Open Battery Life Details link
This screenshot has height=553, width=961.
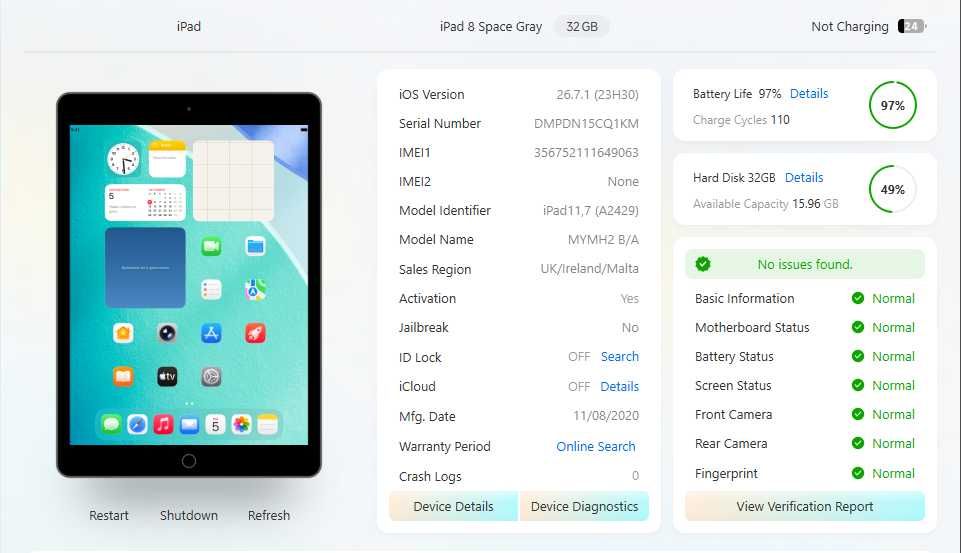click(x=809, y=94)
